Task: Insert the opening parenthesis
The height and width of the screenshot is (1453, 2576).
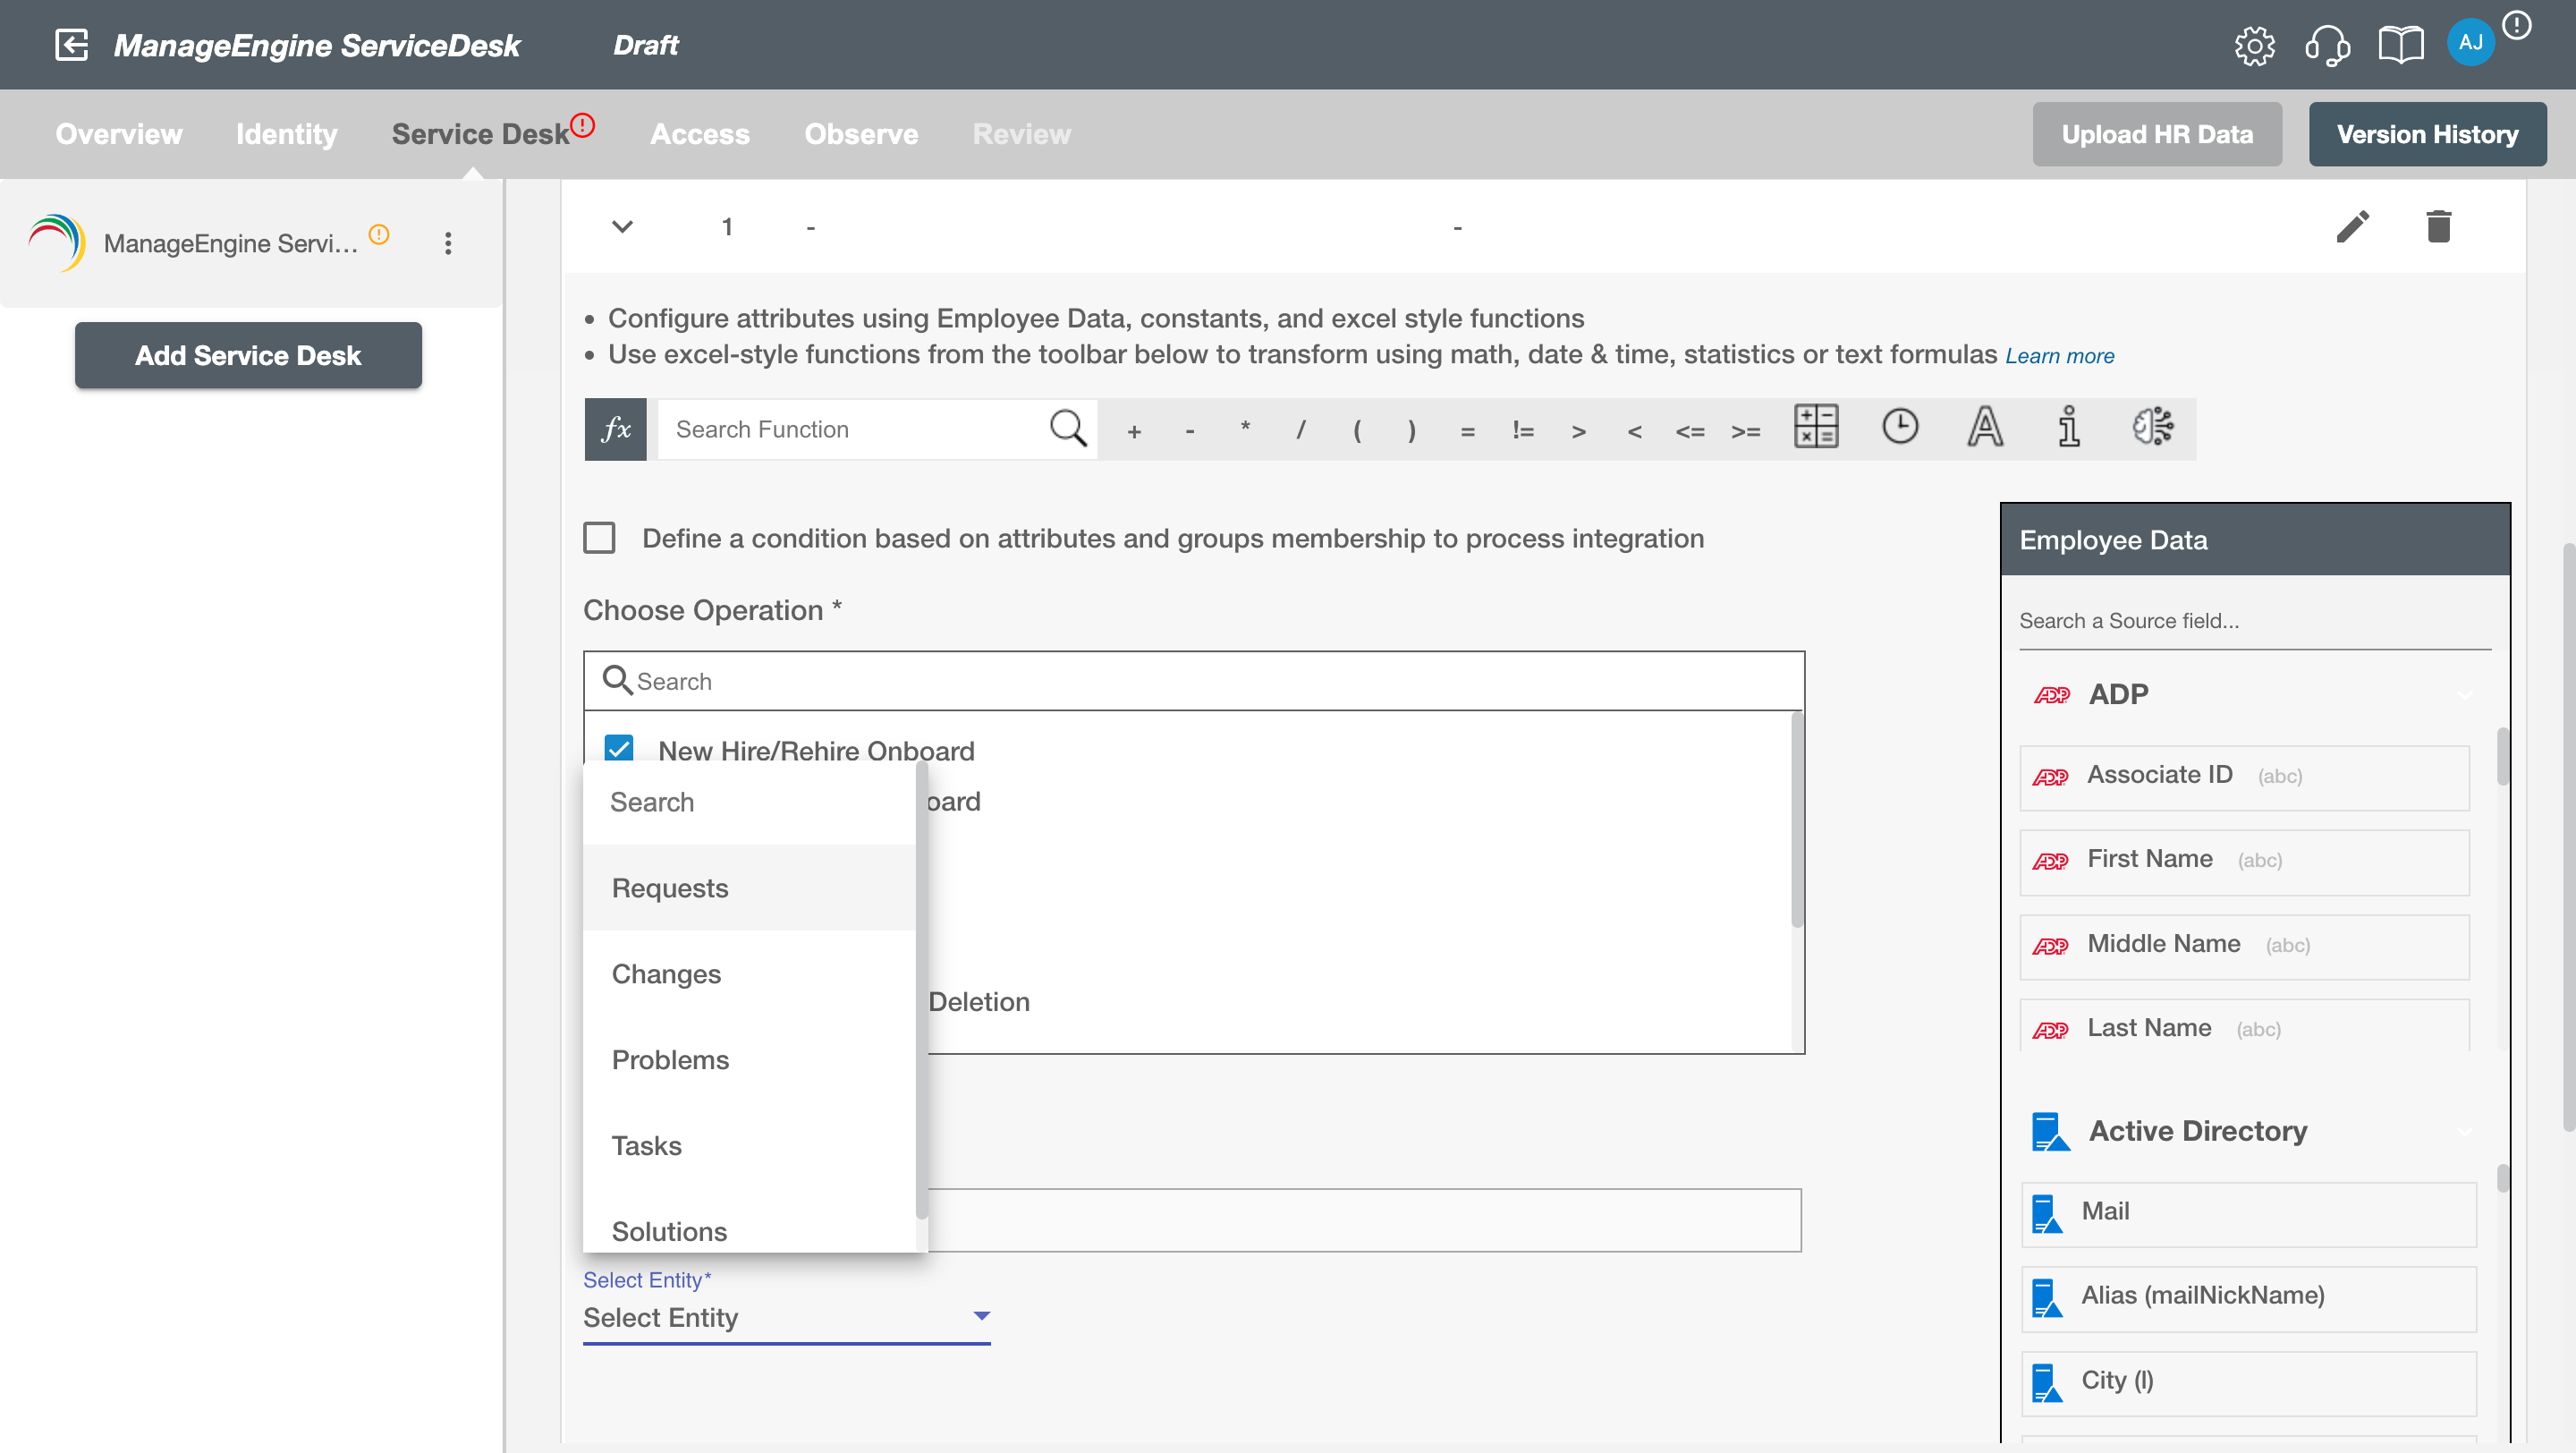Action: click(1357, 430)
